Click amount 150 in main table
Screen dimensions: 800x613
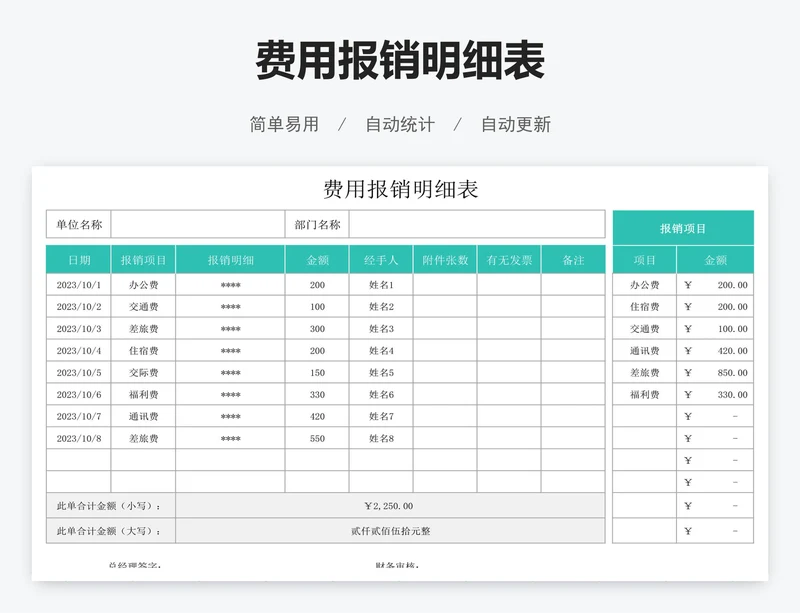click(x=317, y=373)
